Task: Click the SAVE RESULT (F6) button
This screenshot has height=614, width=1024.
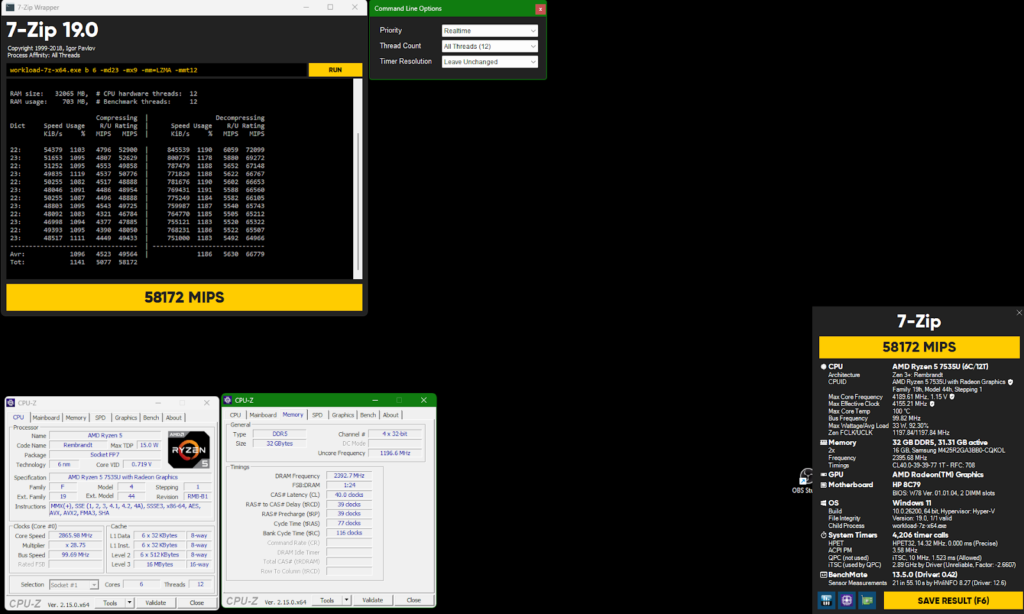Action: [952, 600]
